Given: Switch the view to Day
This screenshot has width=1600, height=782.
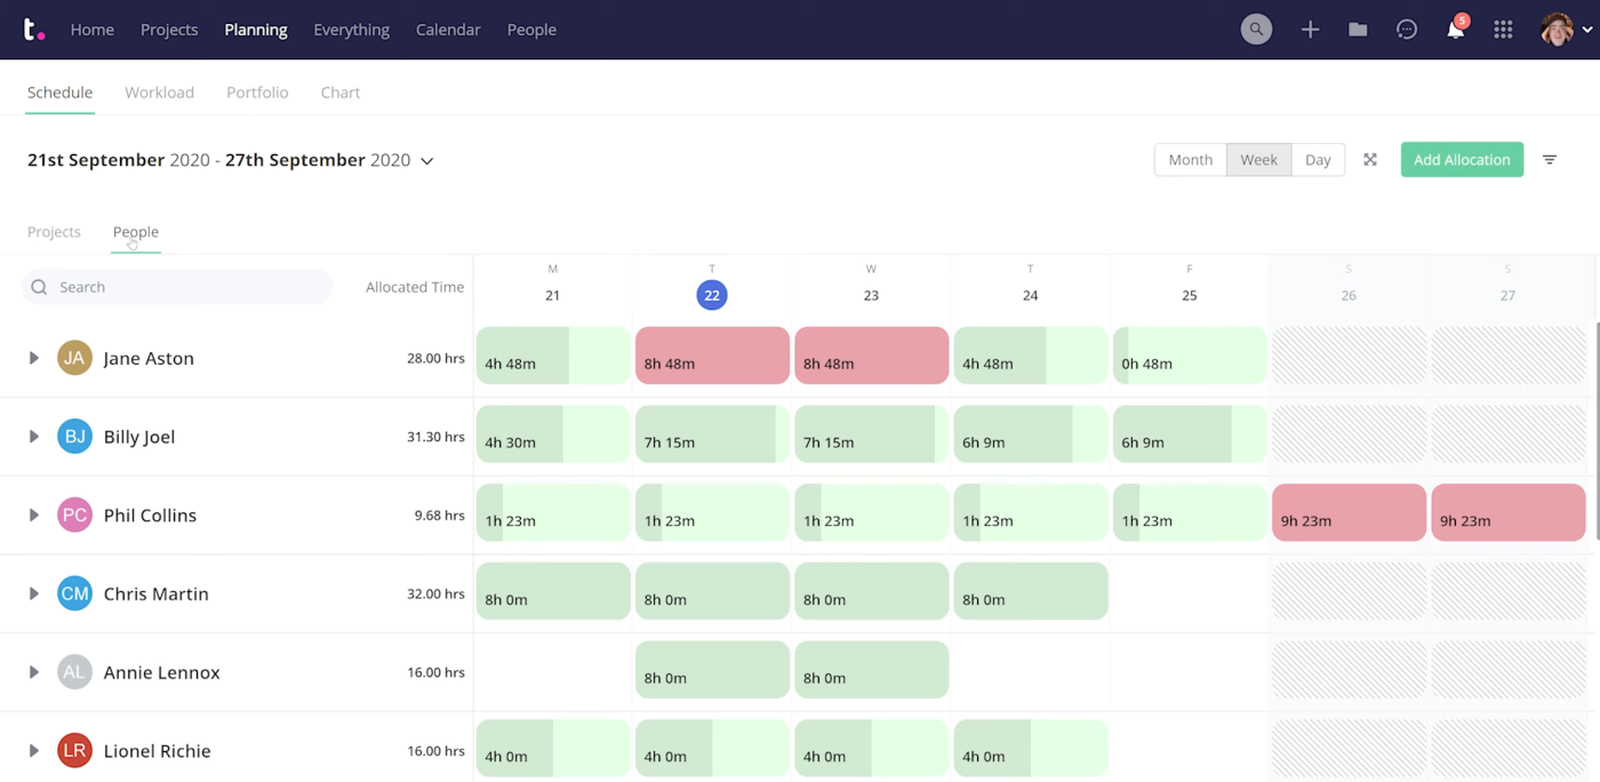Looking at the screenshot, I should tap(1317, 160).
